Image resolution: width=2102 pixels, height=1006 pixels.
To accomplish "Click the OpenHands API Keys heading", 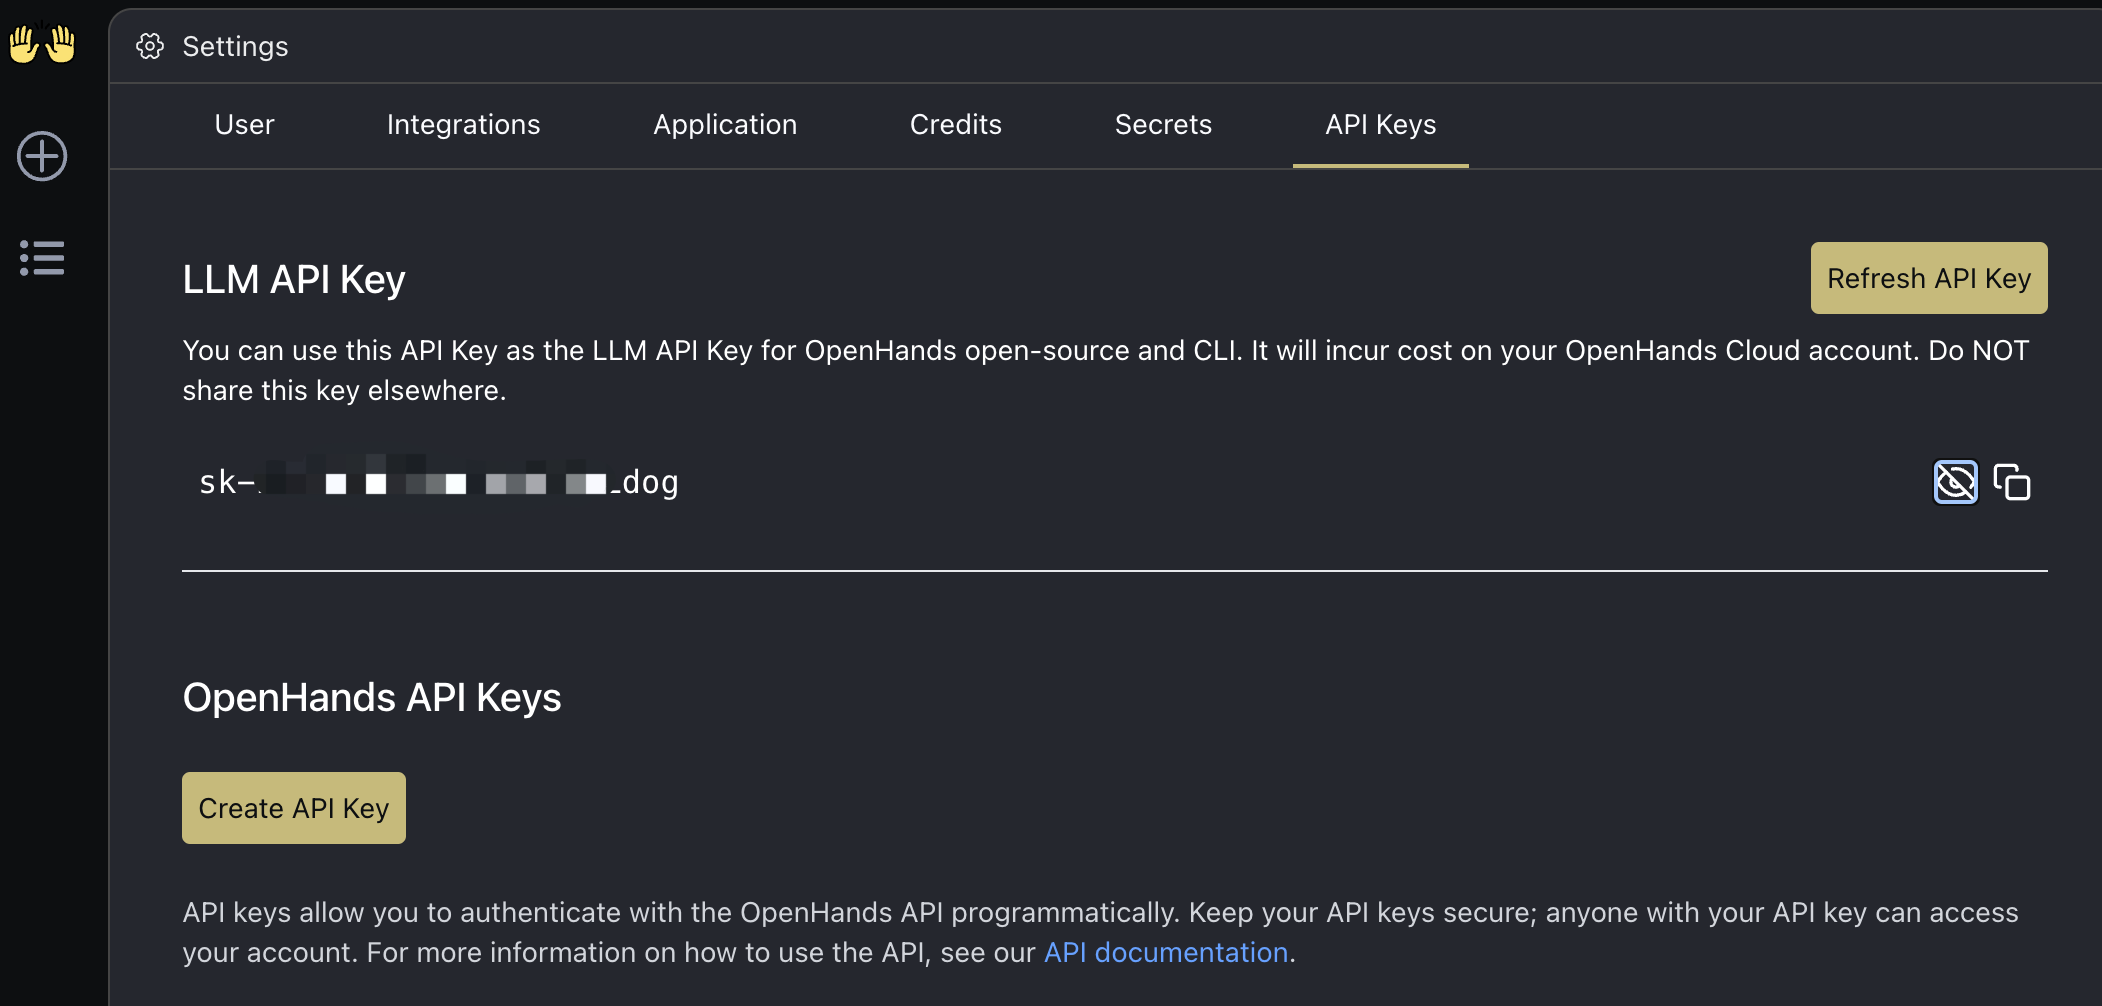I will coord(372,697).
